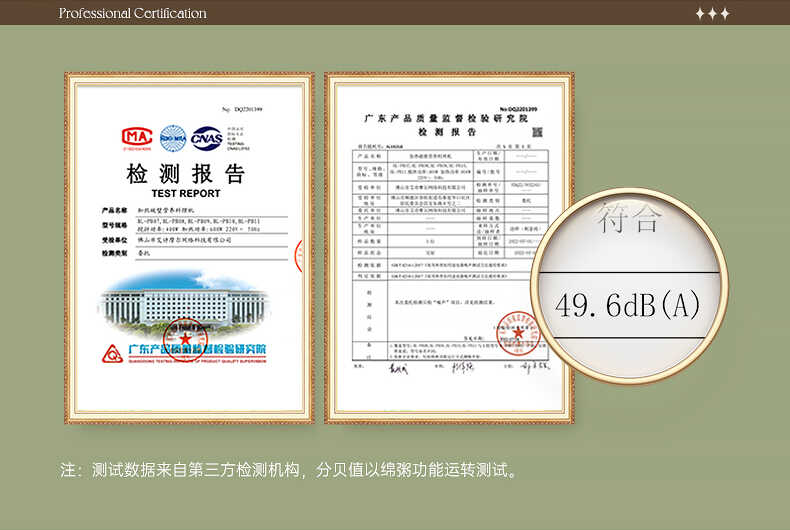
Task: Click the 产品名称 label on left certificate
Action: (114, 210)
